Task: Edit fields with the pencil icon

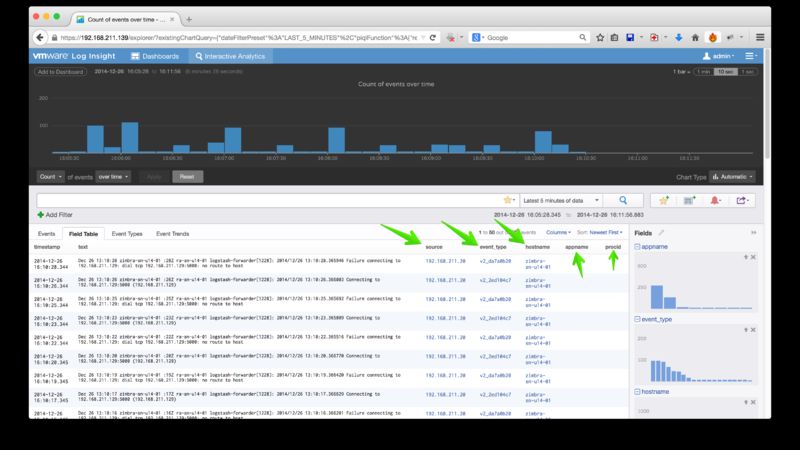Action: 661,233
